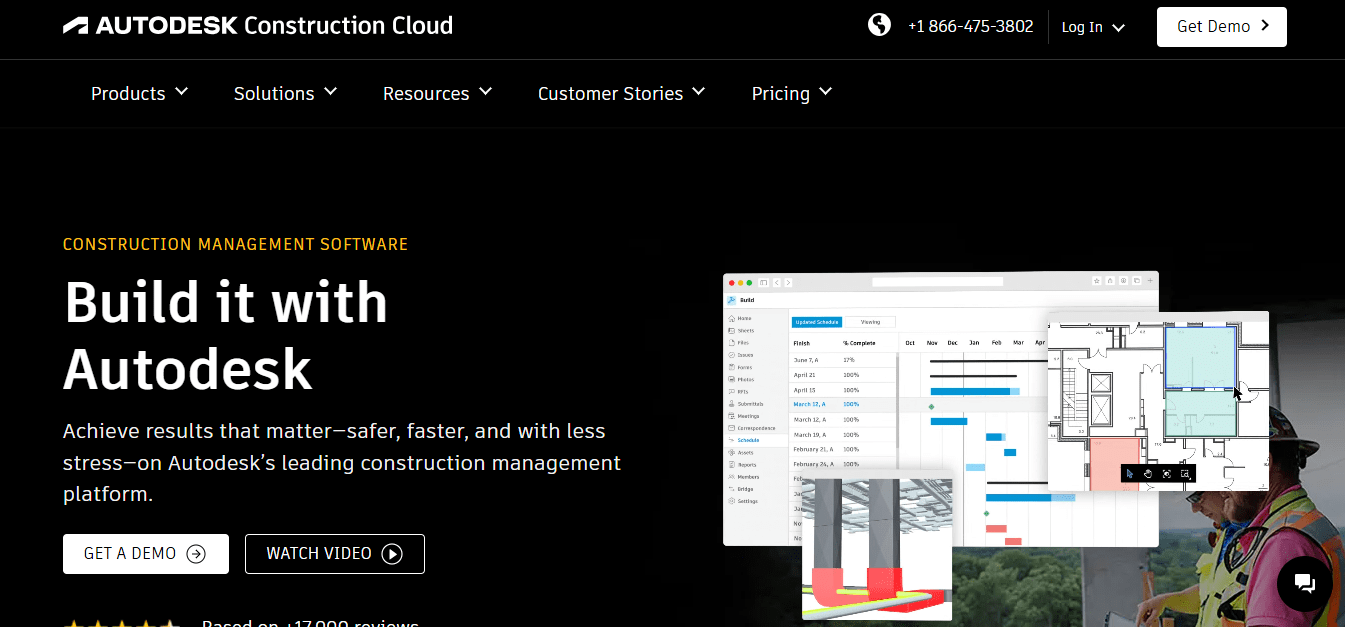Open the live chat bubble

click(1304, 583)
